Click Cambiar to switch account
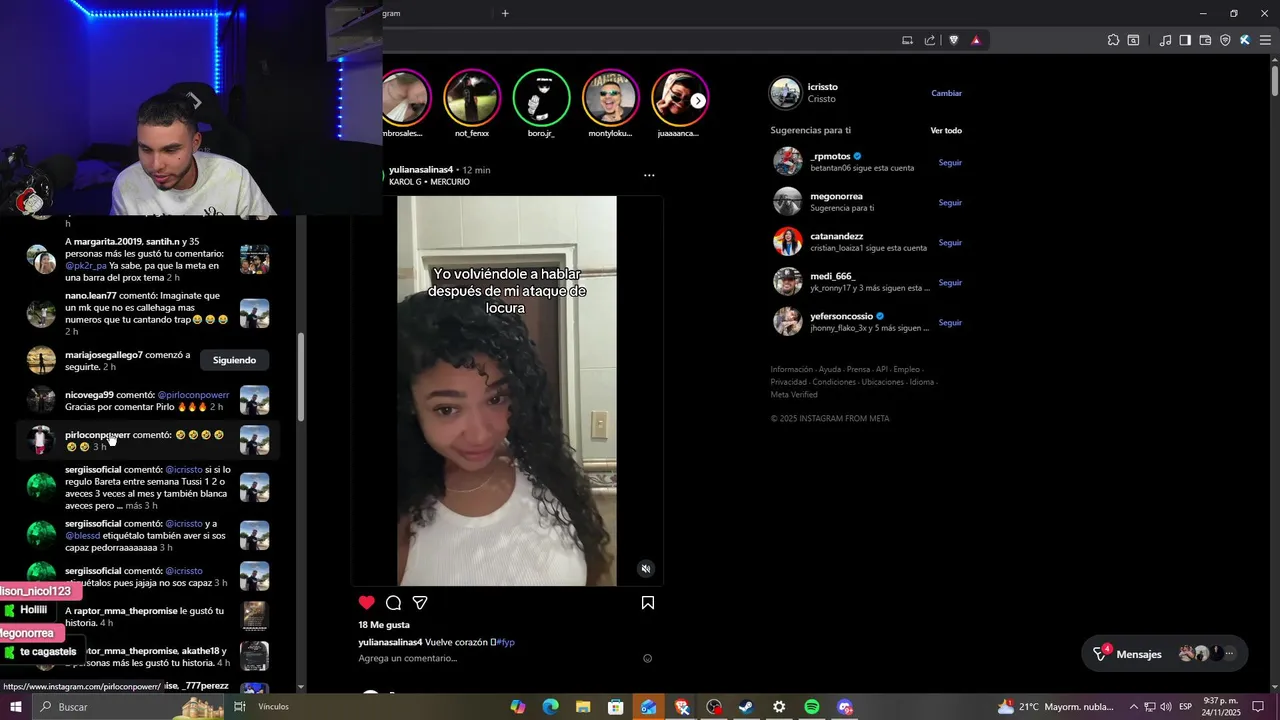1280x720 pixels. tap(946, 93)
